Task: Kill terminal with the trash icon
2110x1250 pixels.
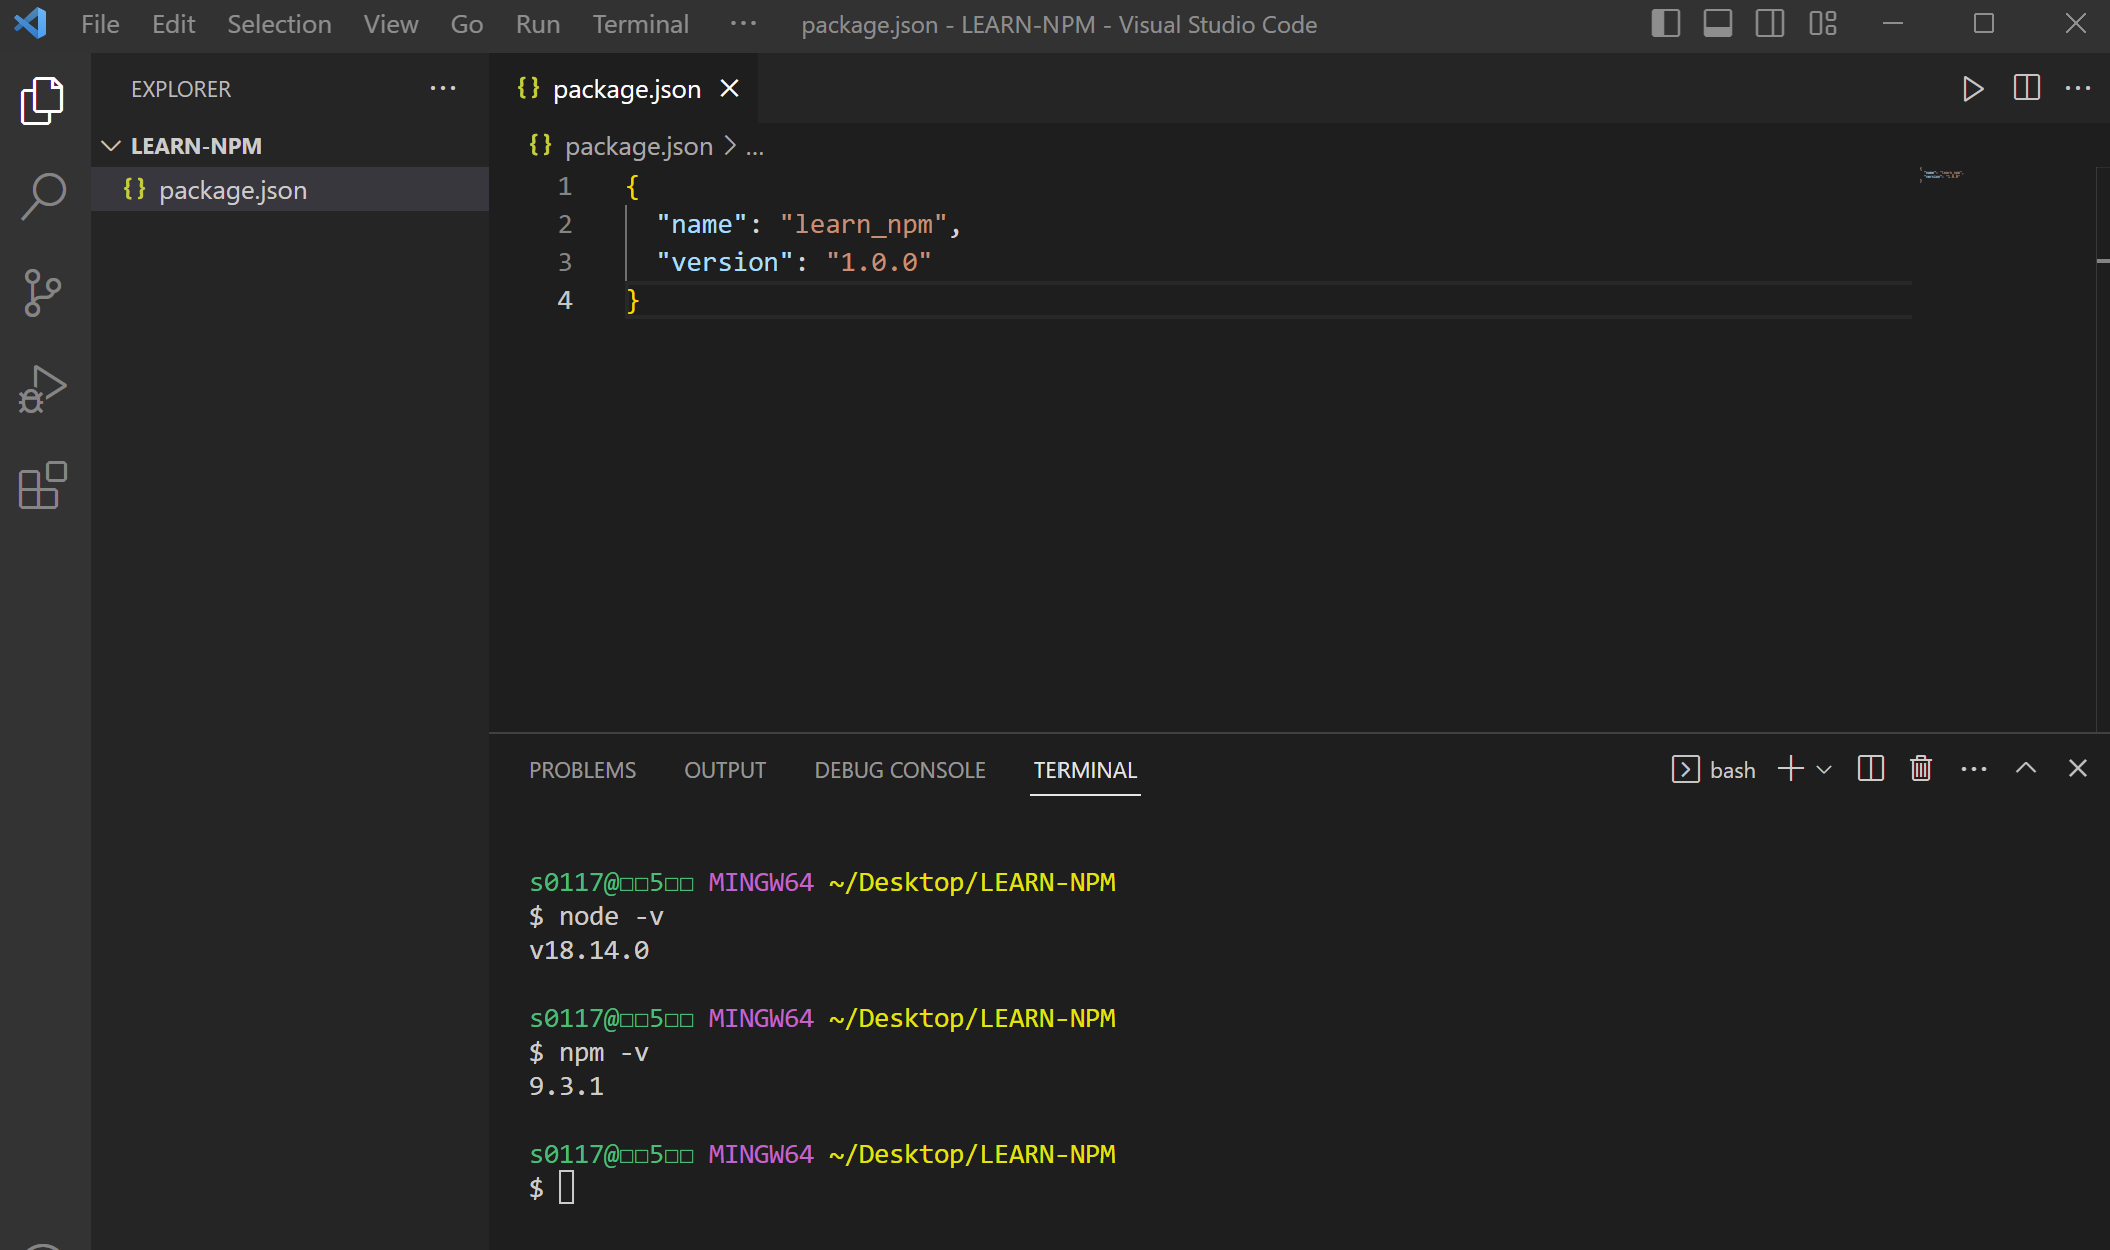Action: tap(1920, 769)
